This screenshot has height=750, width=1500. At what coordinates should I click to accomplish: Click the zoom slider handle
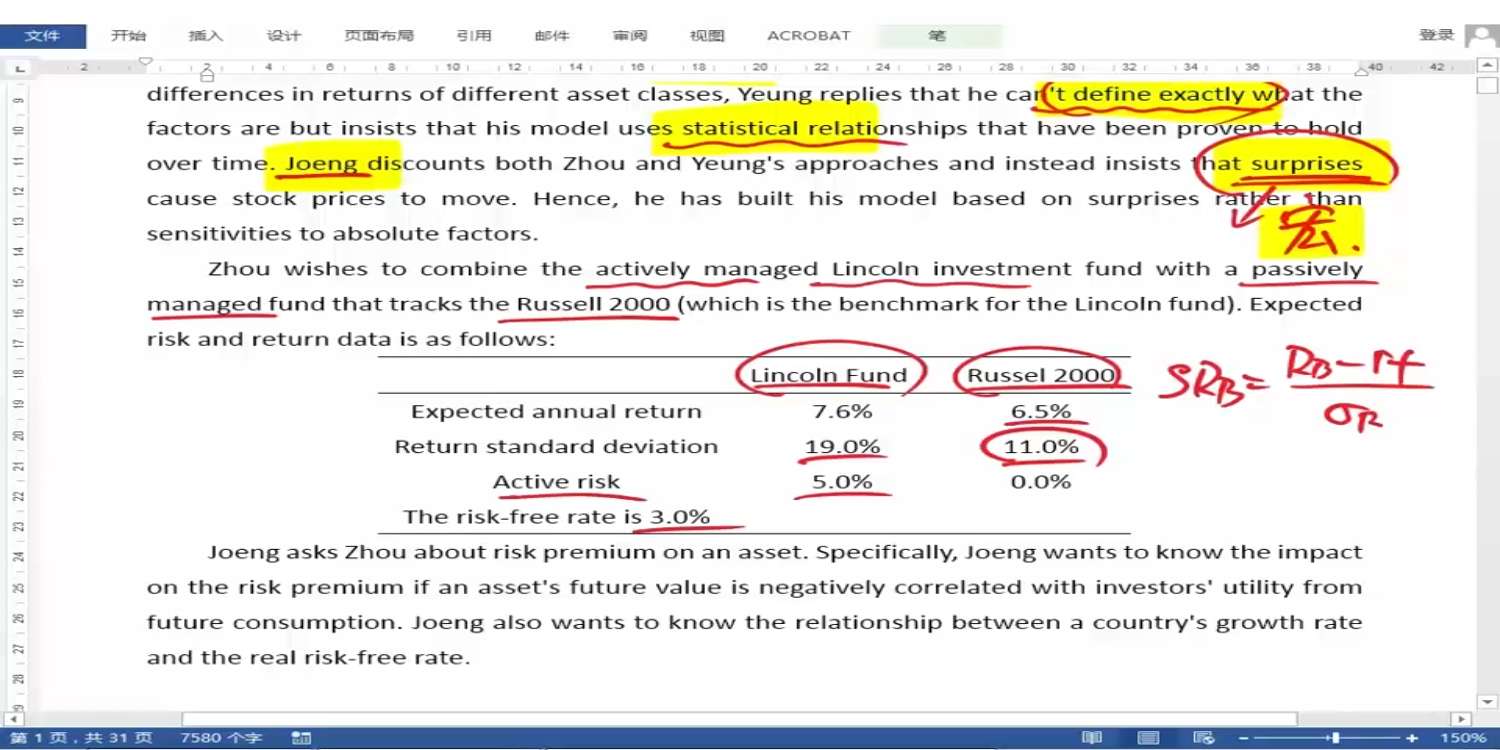pyautogui.click(x=1335, y=738)
